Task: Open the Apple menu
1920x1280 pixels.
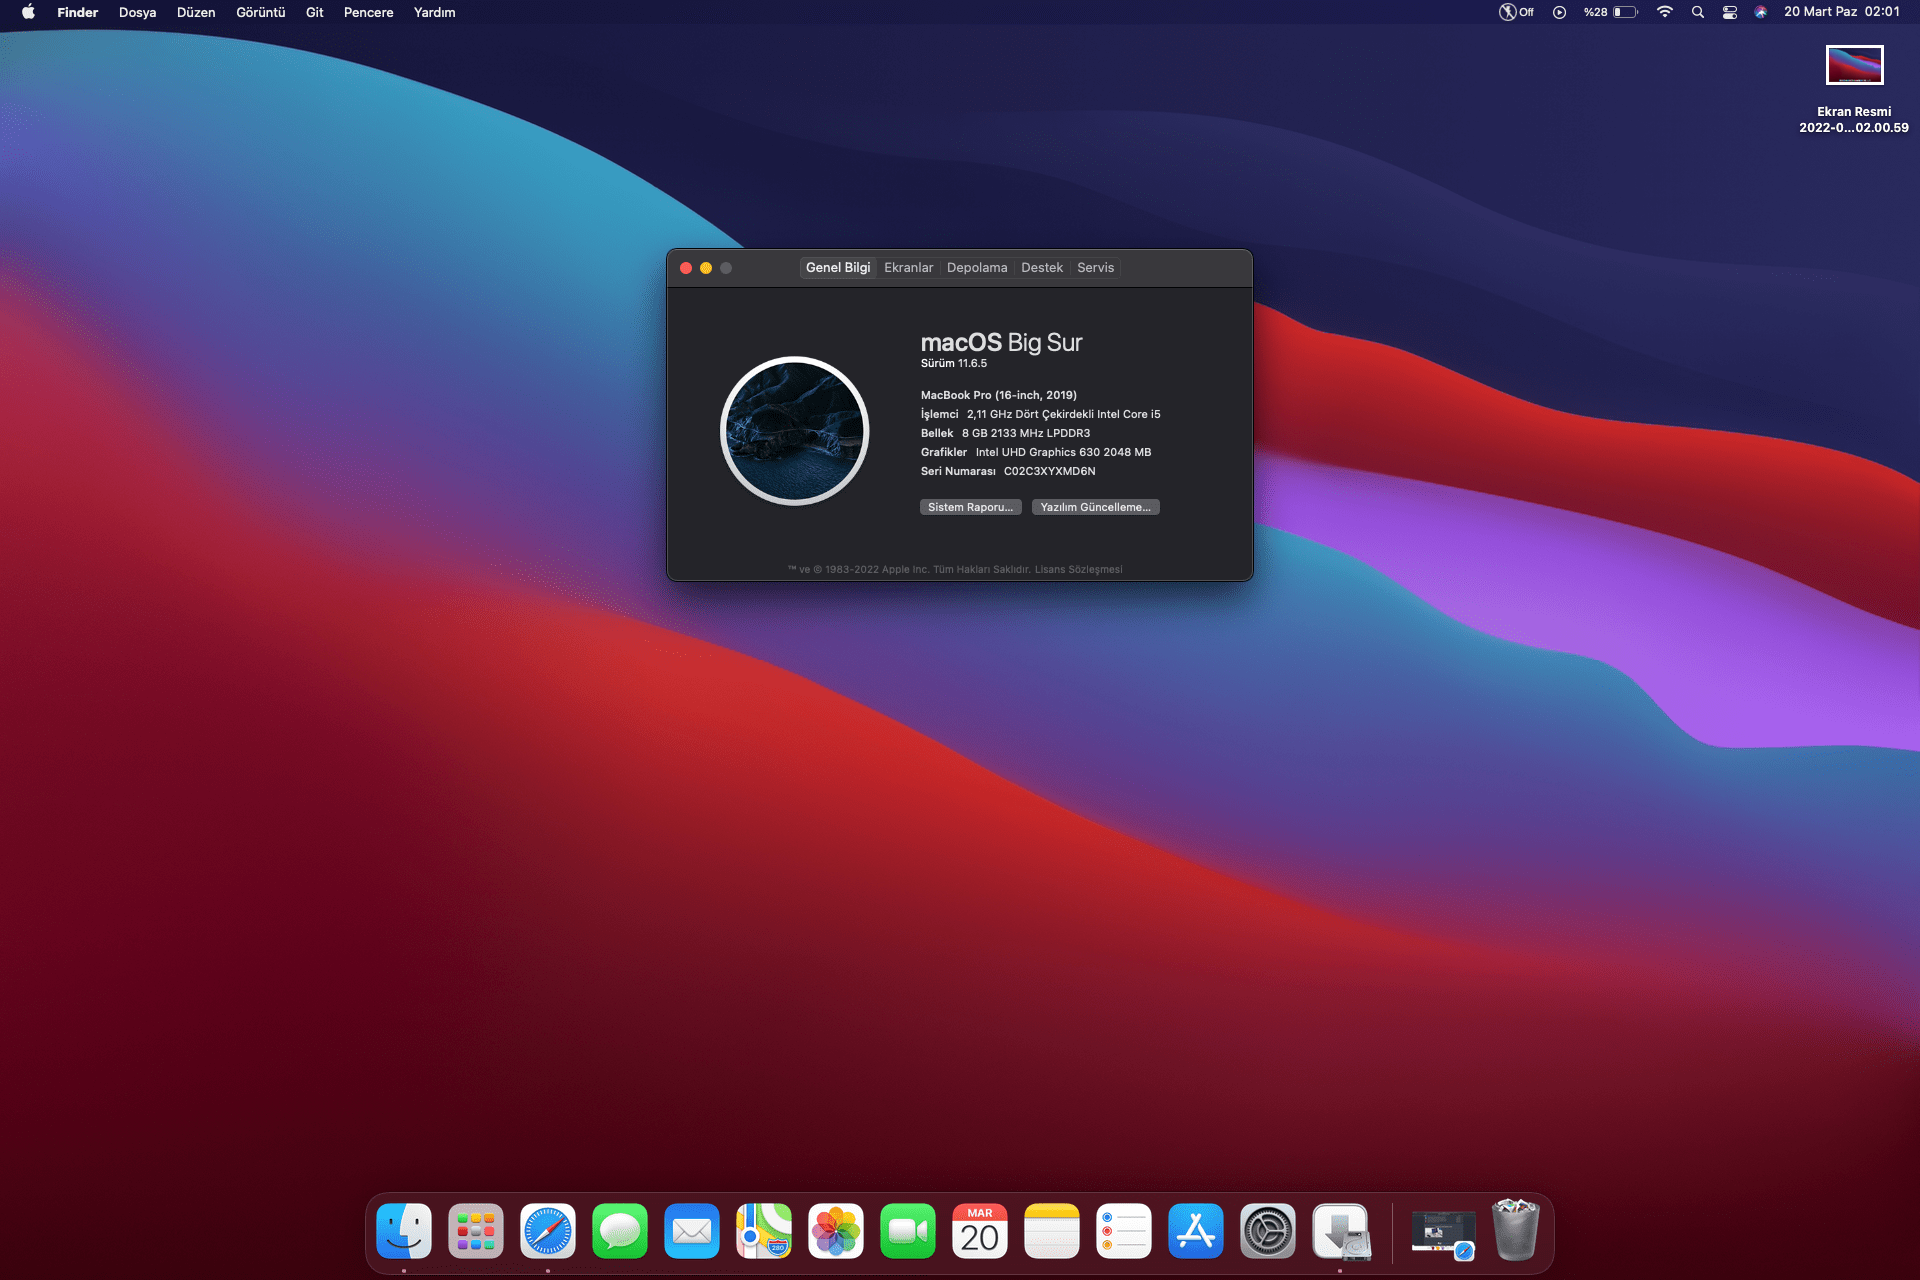Action: tap(28, 12)
